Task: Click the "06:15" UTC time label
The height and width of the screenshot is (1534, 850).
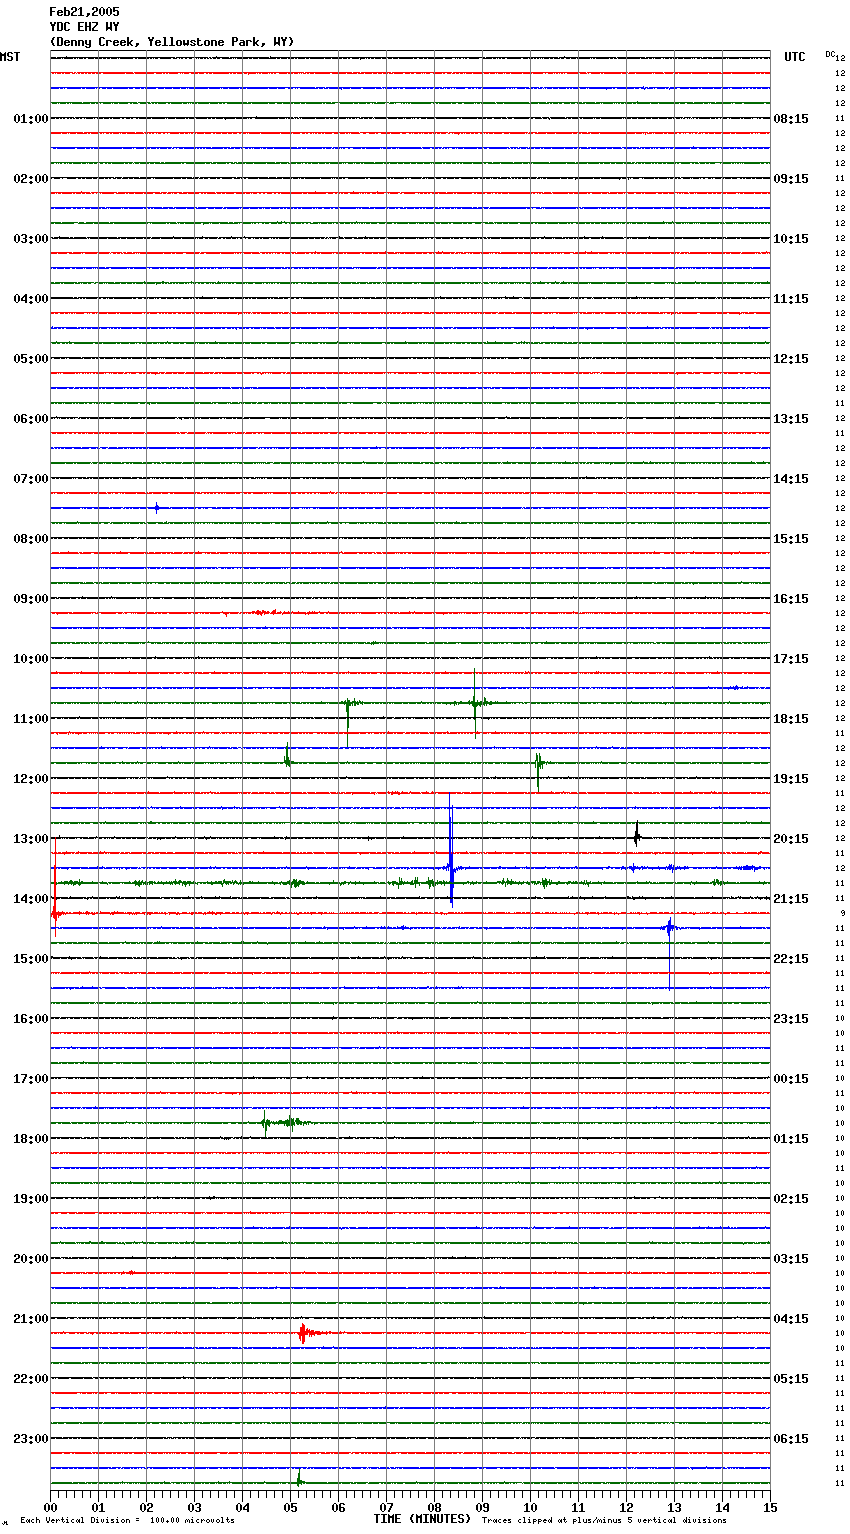Action: click(791, 1439)
